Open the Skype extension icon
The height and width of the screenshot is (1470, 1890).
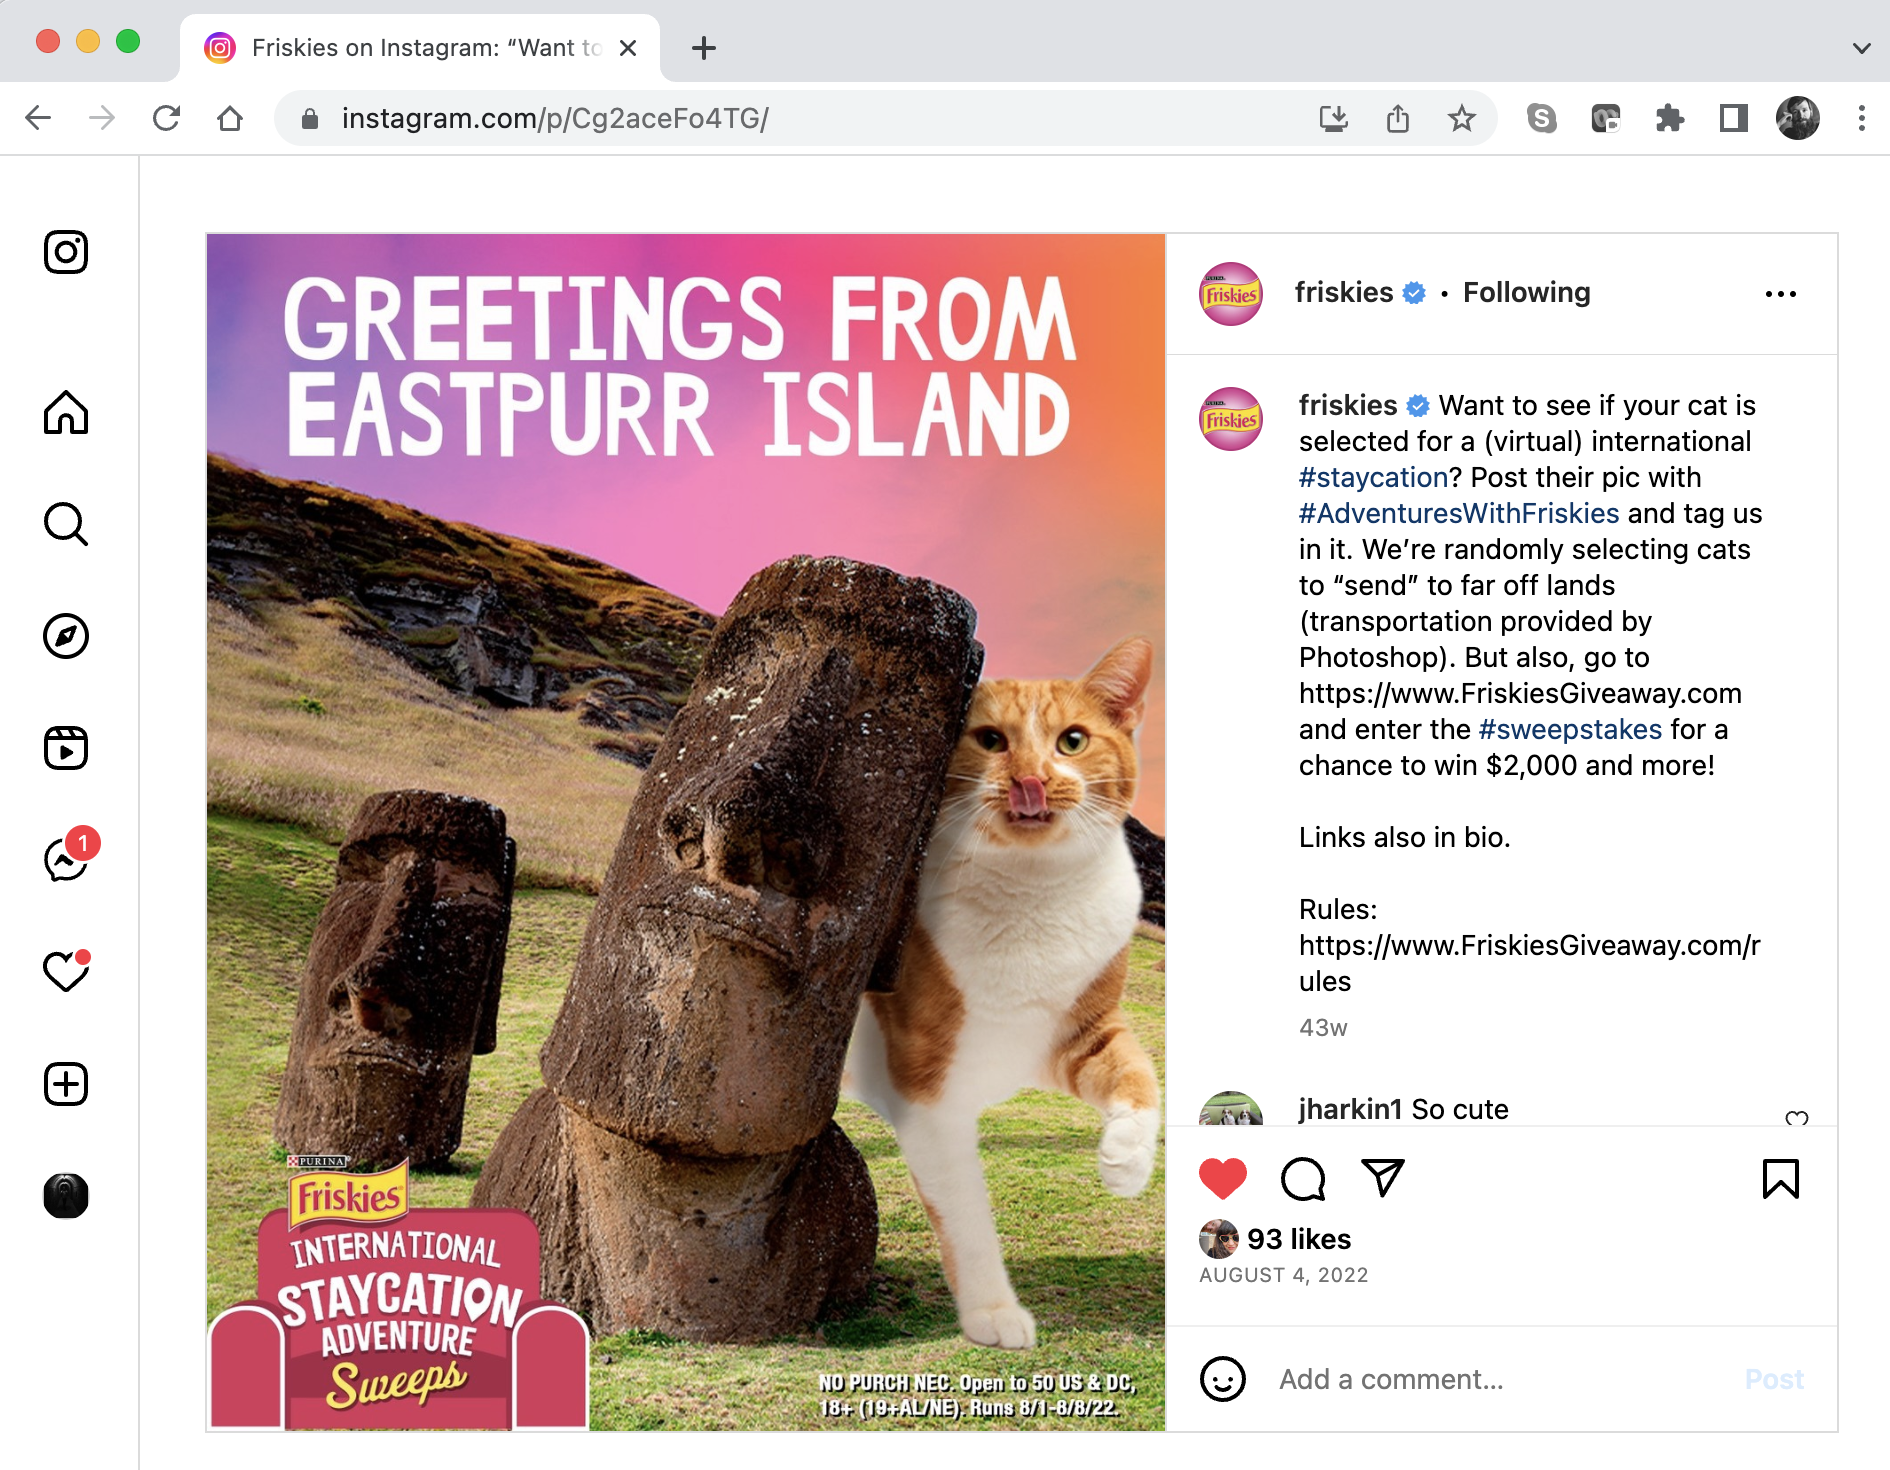click(x=1542, y=118)
